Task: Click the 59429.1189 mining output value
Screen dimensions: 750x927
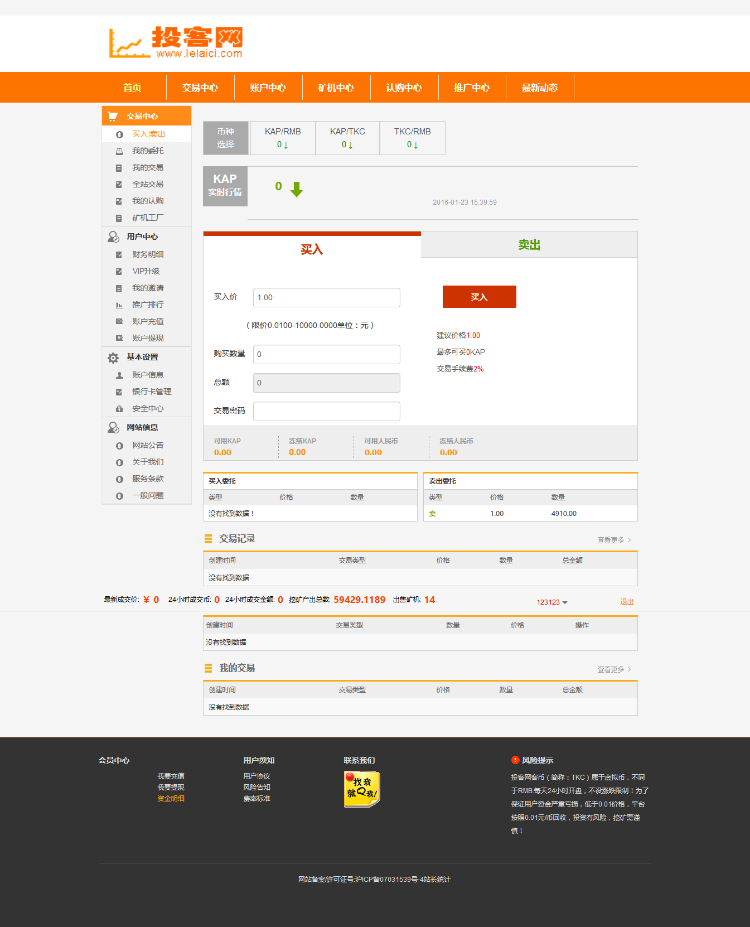Action: point(359,599)
